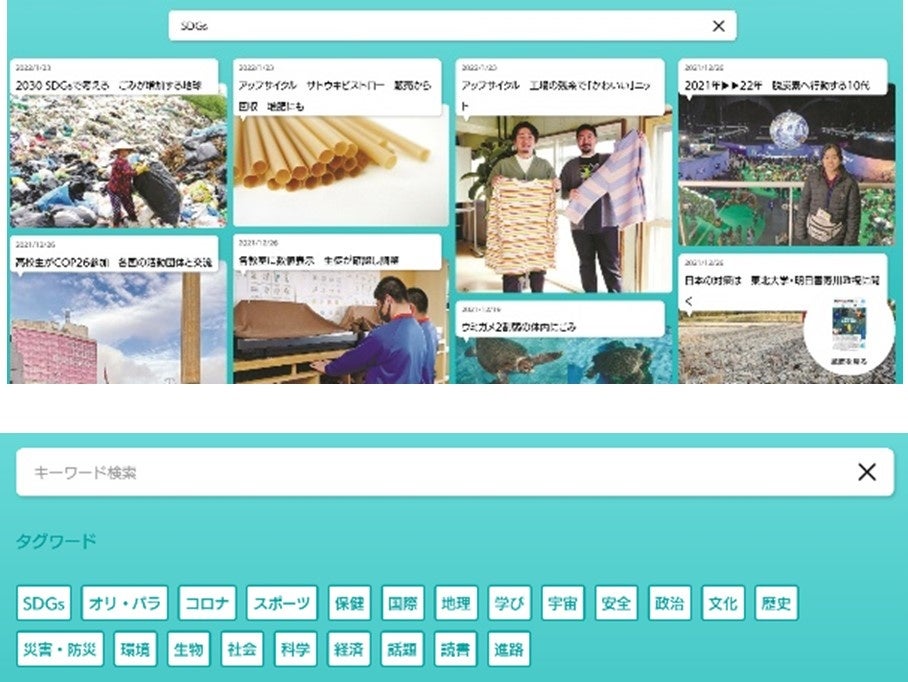Filter by the 地理 tag
The height and width of the screenshot is (682, 908).
coord(456,603)
